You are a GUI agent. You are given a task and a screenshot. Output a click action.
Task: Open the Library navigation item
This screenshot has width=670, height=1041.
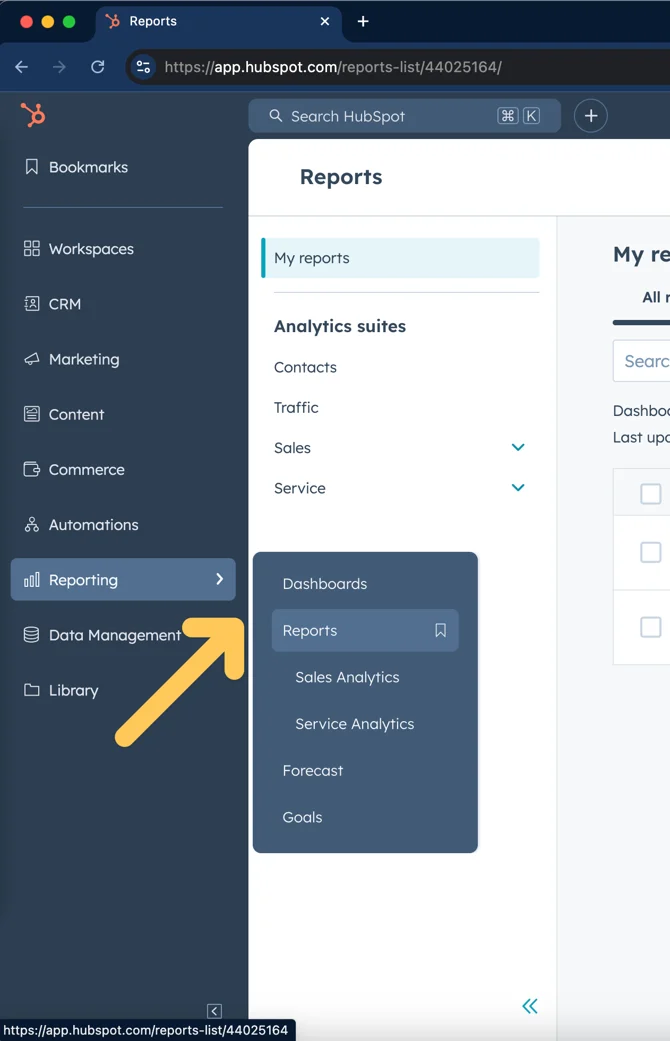click(60, 690)
